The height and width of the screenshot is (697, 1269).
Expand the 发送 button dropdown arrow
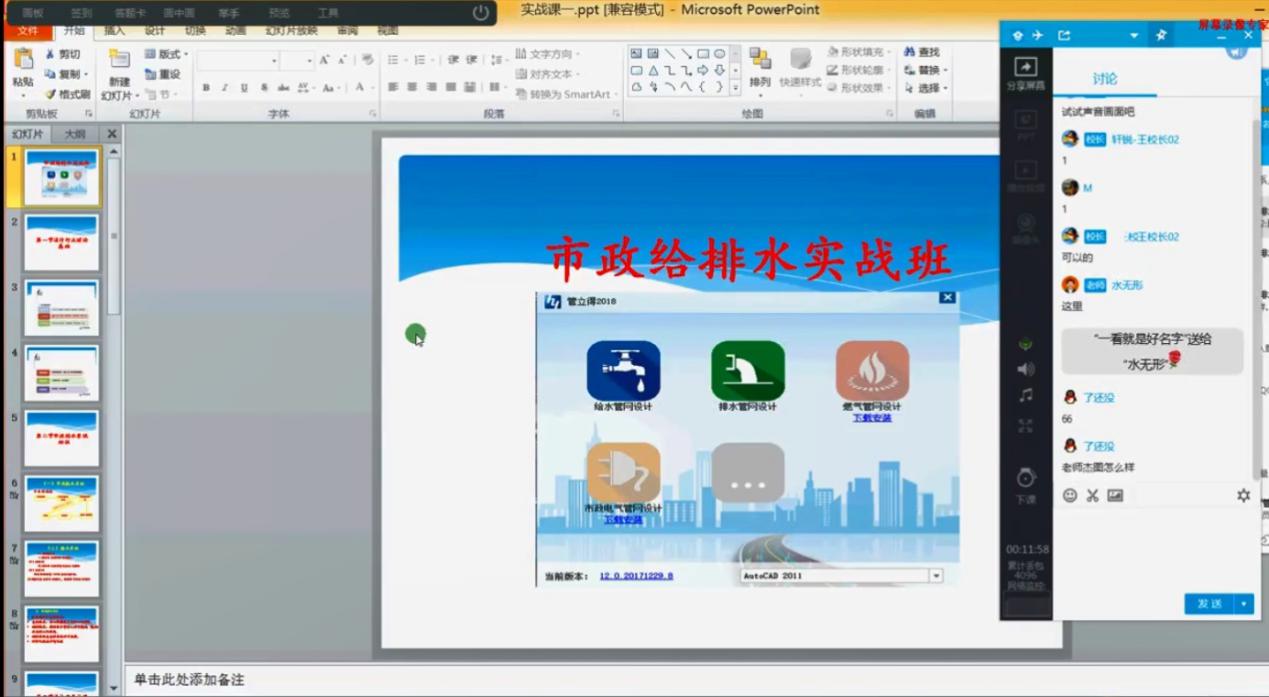pos(1244,604)
